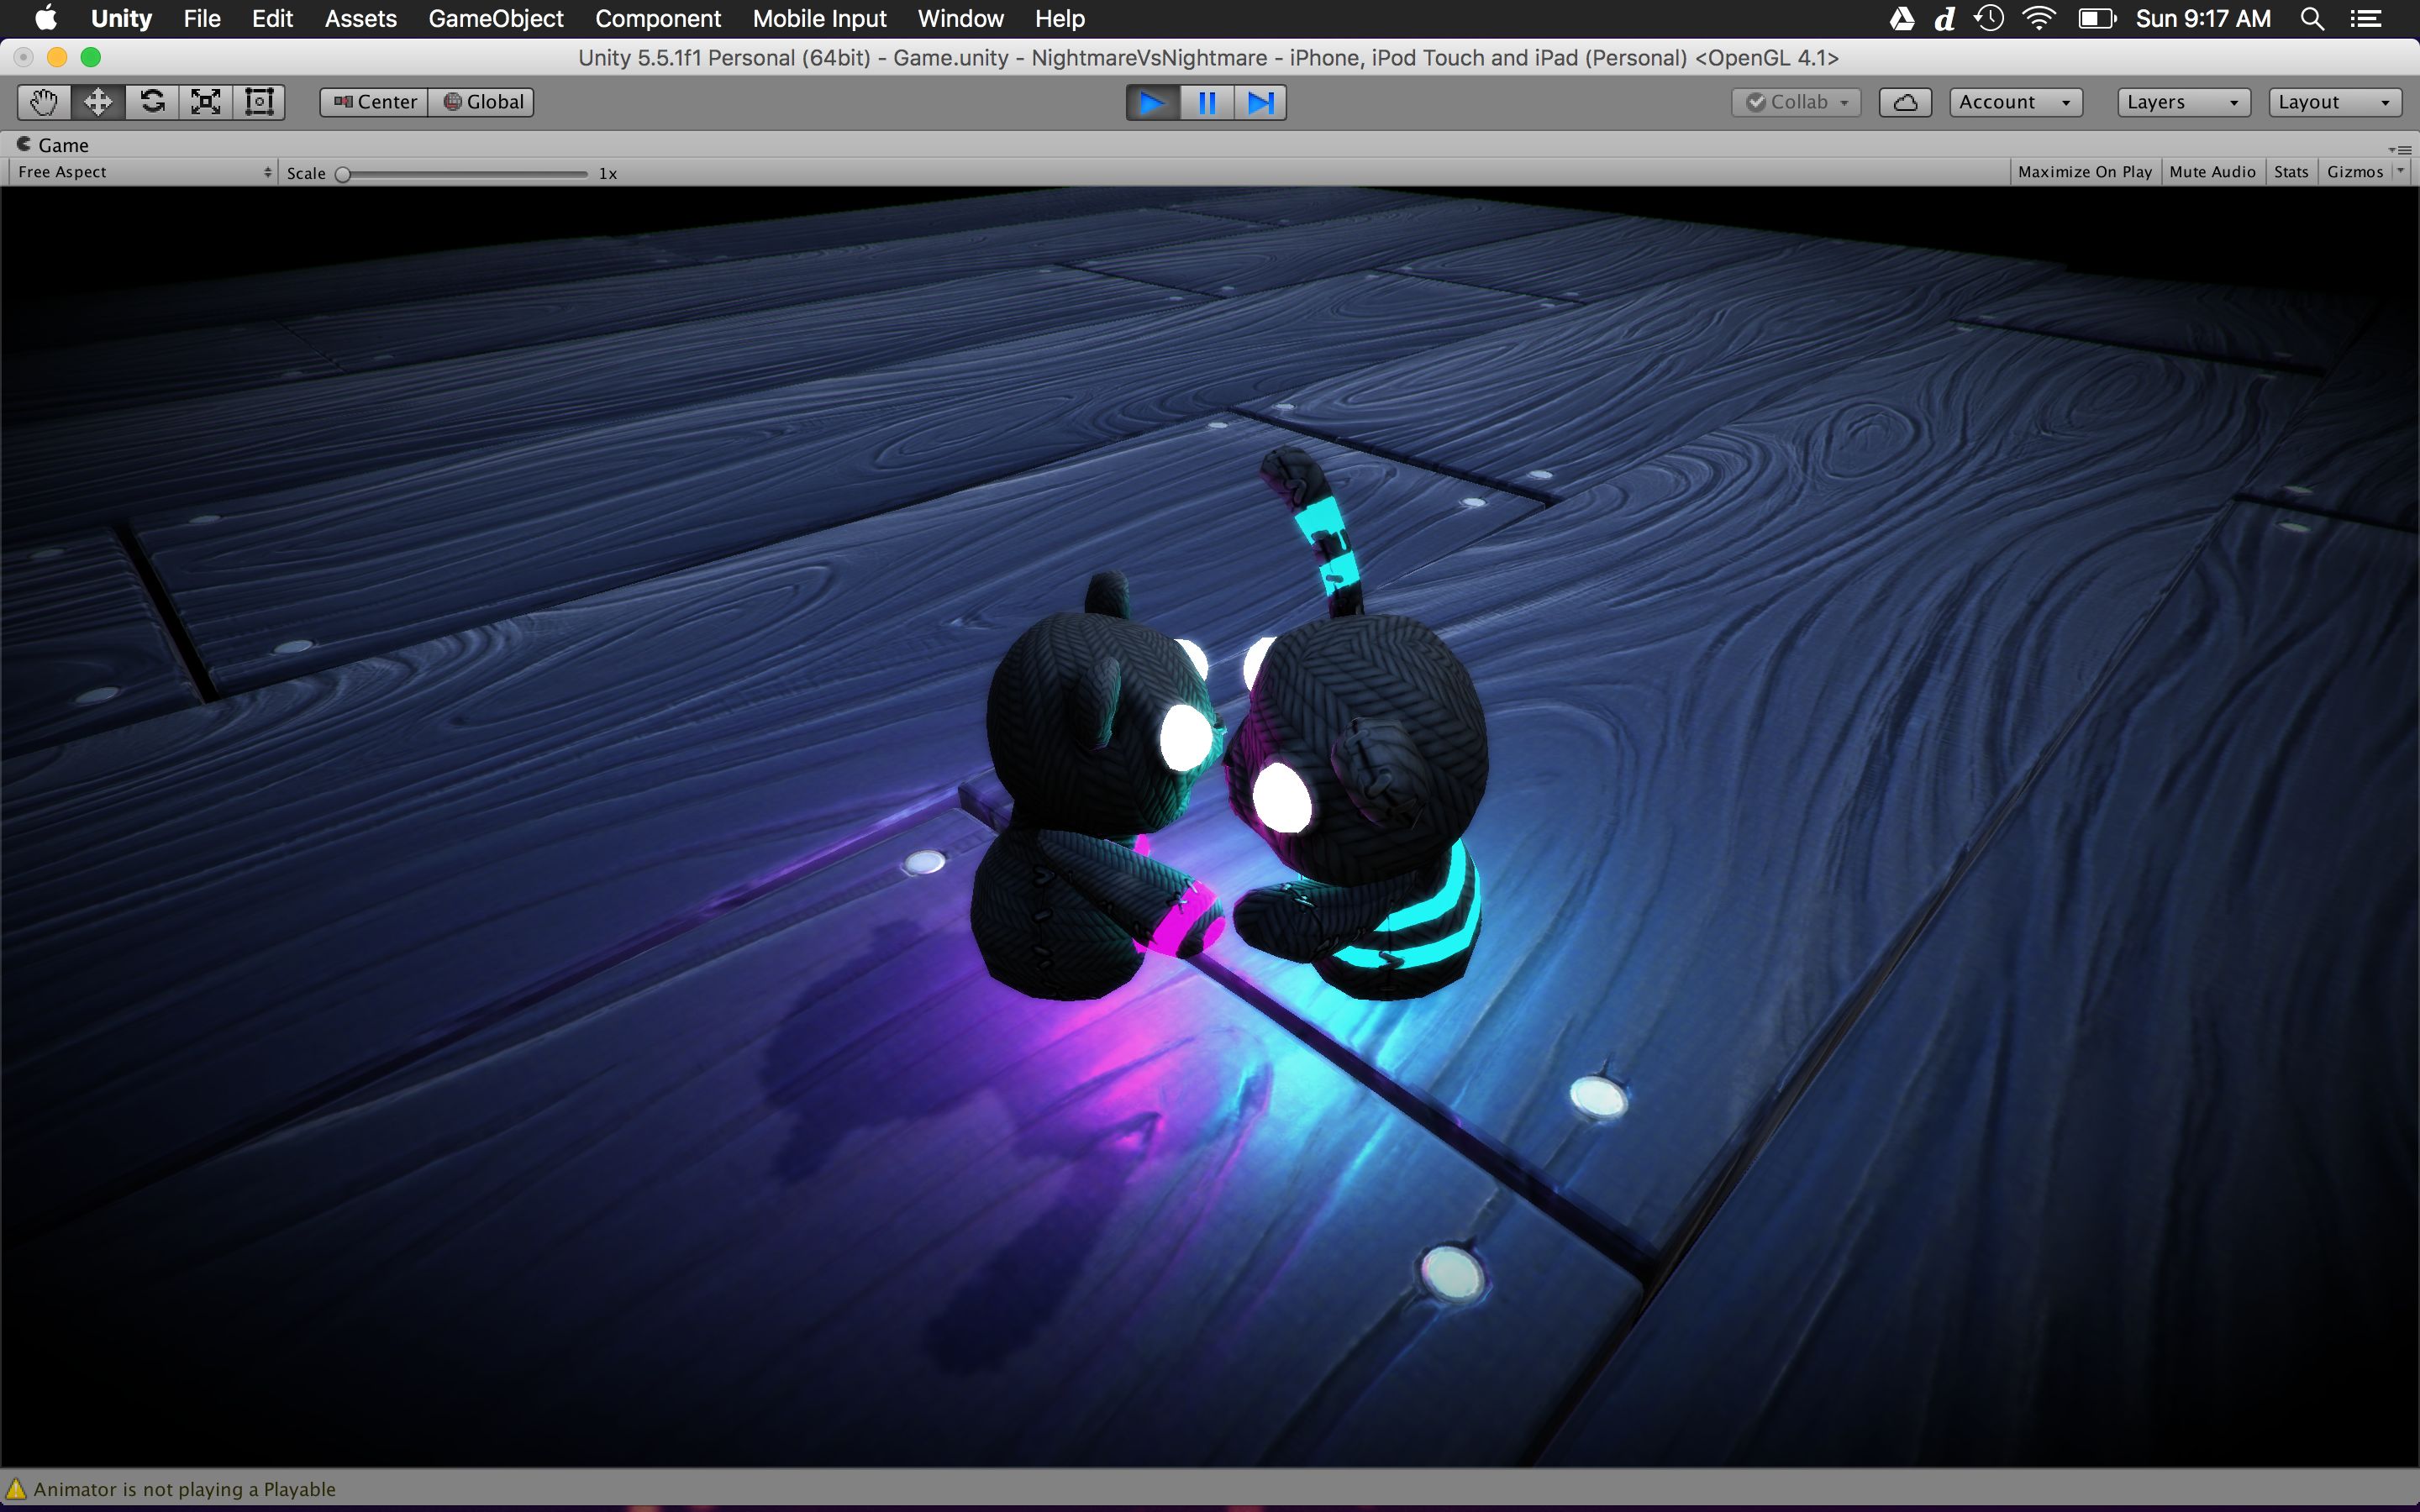The height and width of the screenshot is (1512, 2420).
Task: Click the Game view Scale slider
Action: tap(464, 174)
